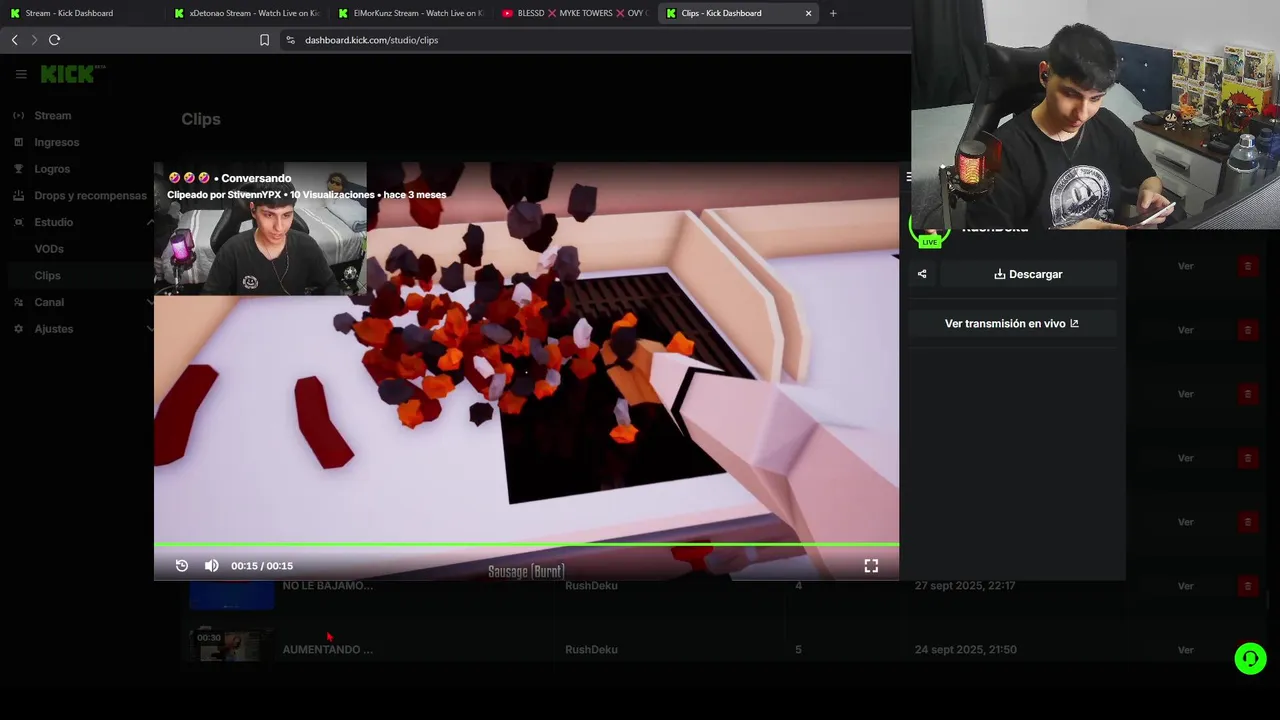Viewport: 1280px width, 720px height.
Task: Seek on the green clip progress bar
Action: pos(526,545)
